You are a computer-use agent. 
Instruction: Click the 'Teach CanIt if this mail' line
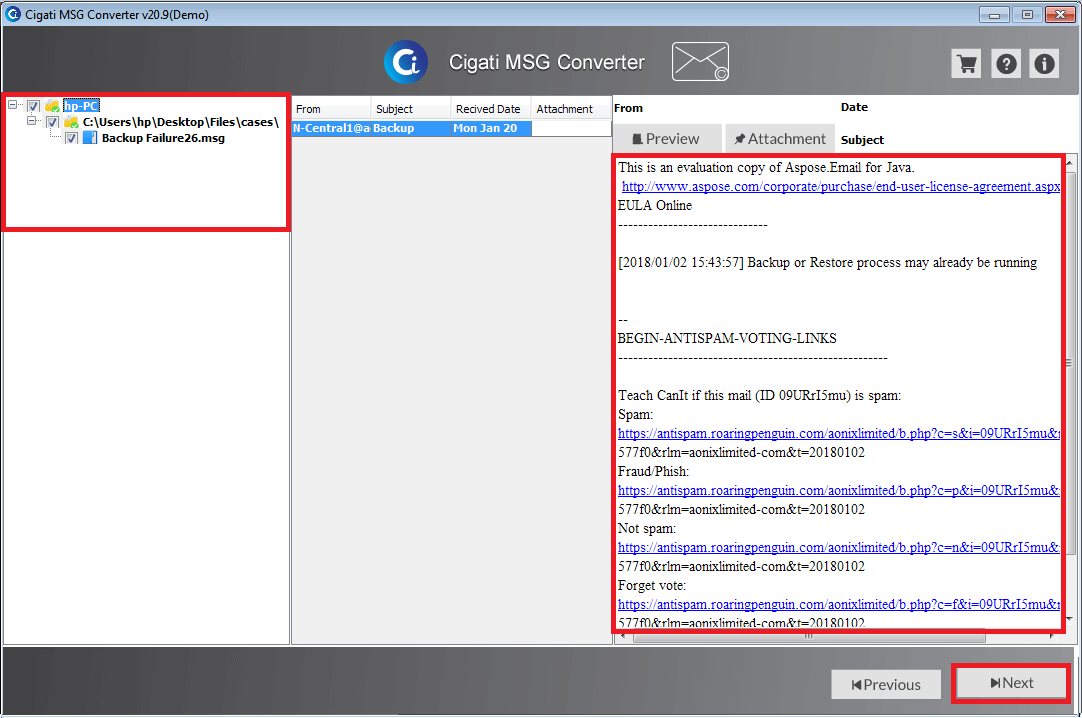(x=760, y=395)
